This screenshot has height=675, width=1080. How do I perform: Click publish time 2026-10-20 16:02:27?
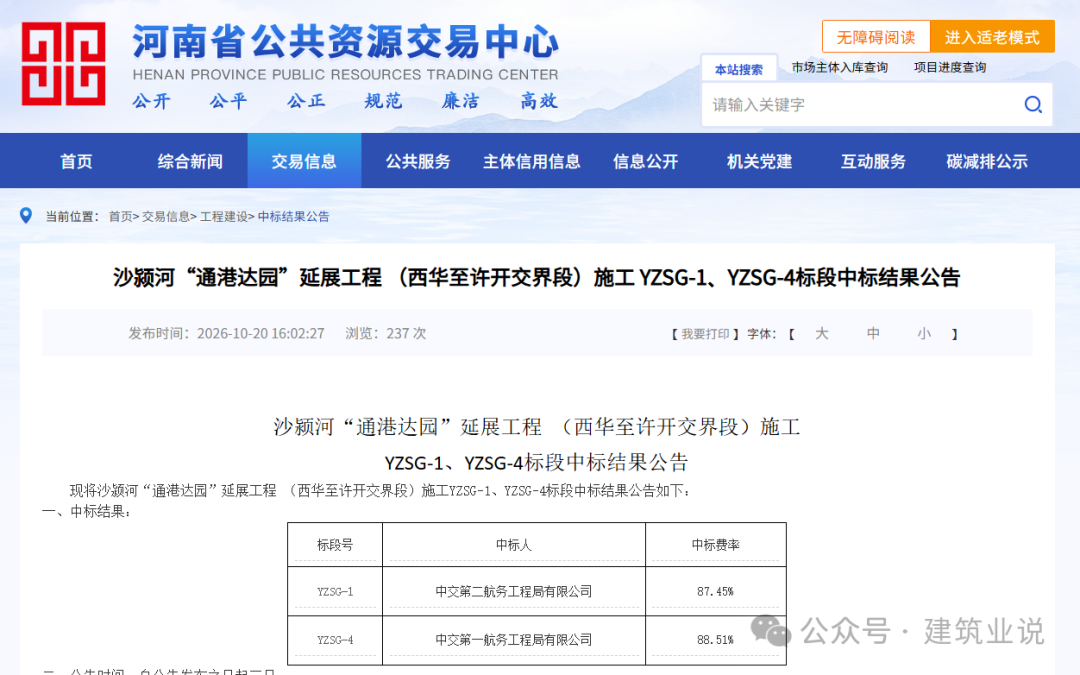pos(260,333)
